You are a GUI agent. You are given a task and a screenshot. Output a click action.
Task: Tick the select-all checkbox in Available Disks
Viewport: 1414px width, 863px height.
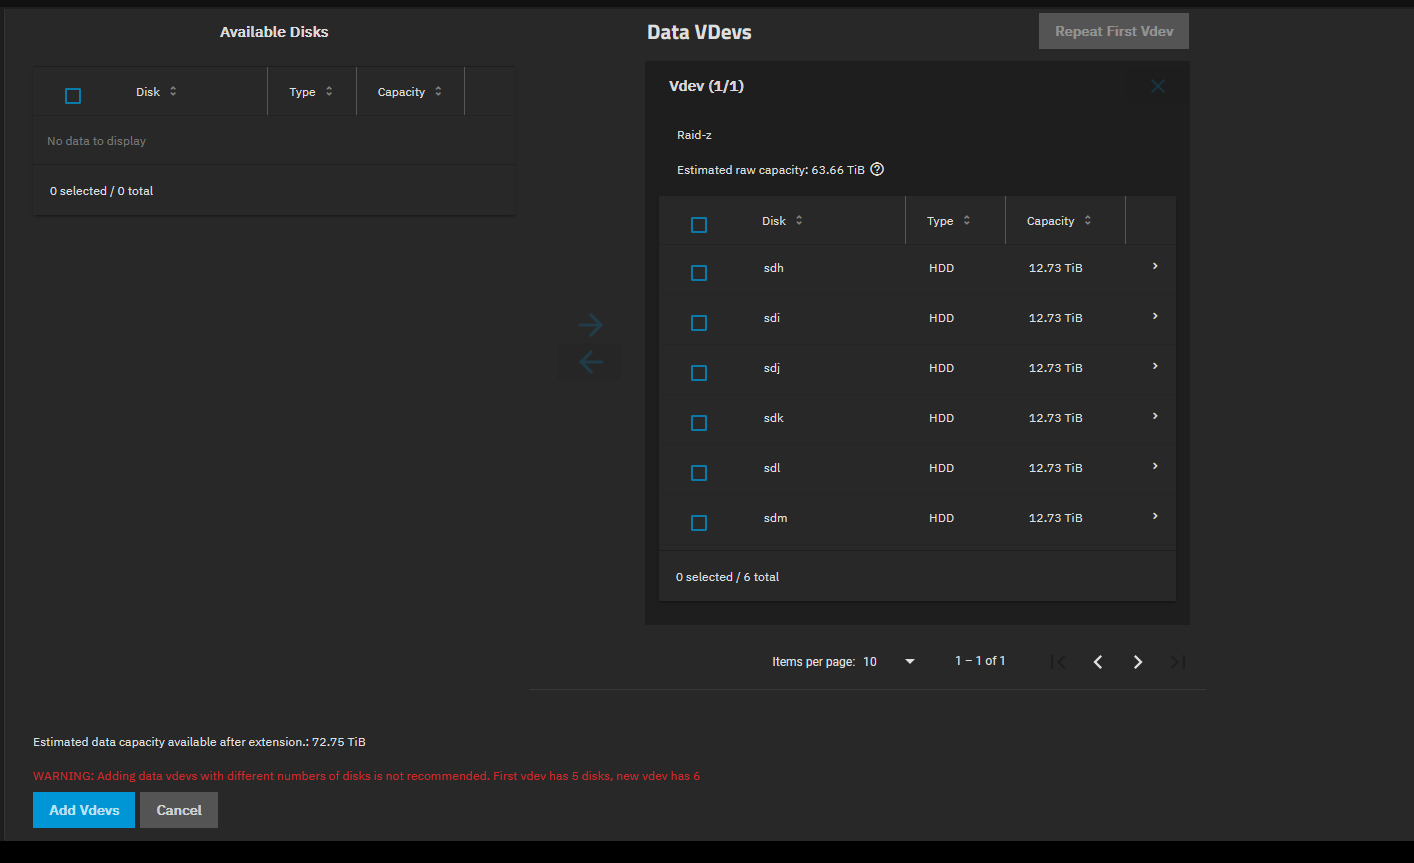pos(73,96)
